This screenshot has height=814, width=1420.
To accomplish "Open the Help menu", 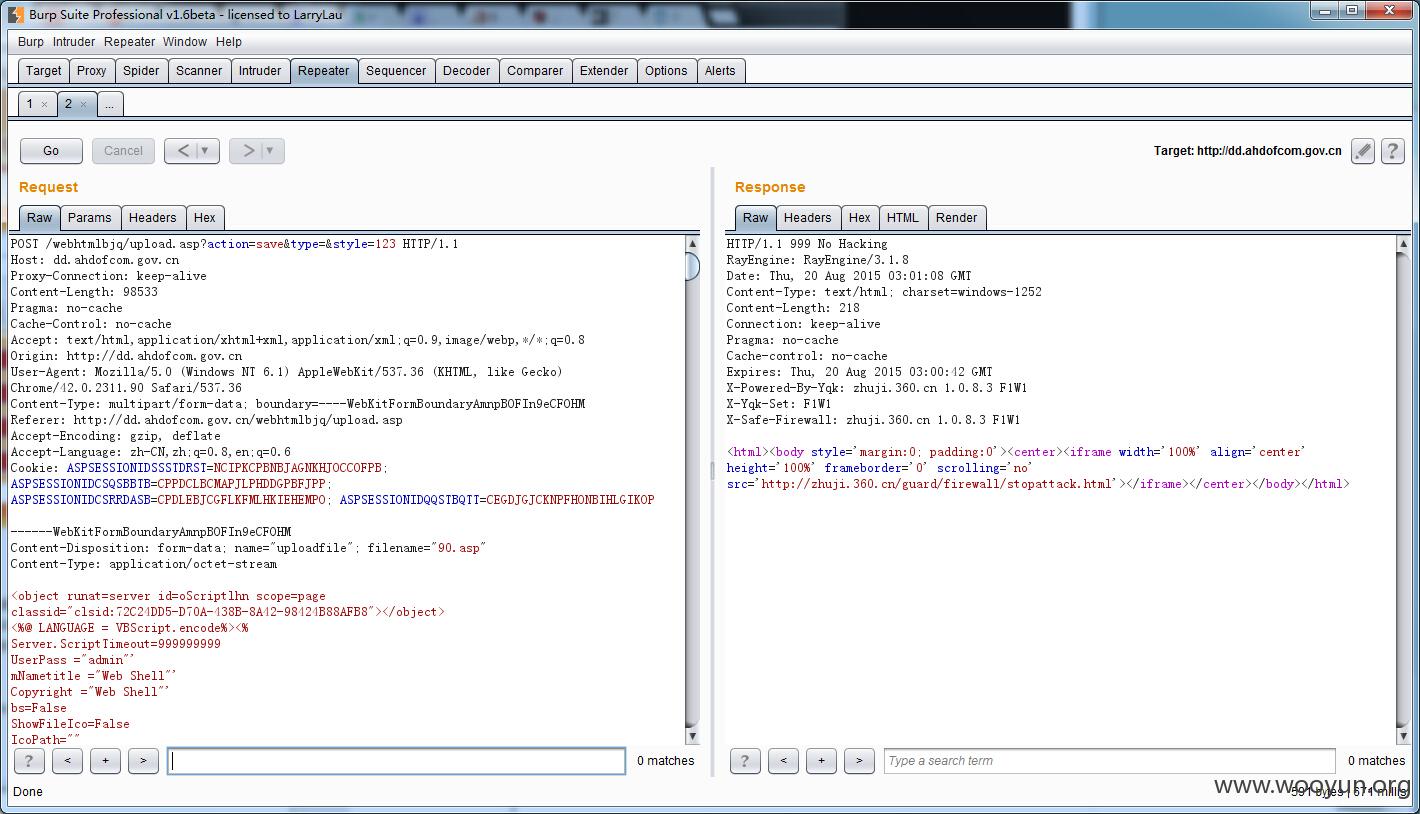I will (x=229, y=42).
